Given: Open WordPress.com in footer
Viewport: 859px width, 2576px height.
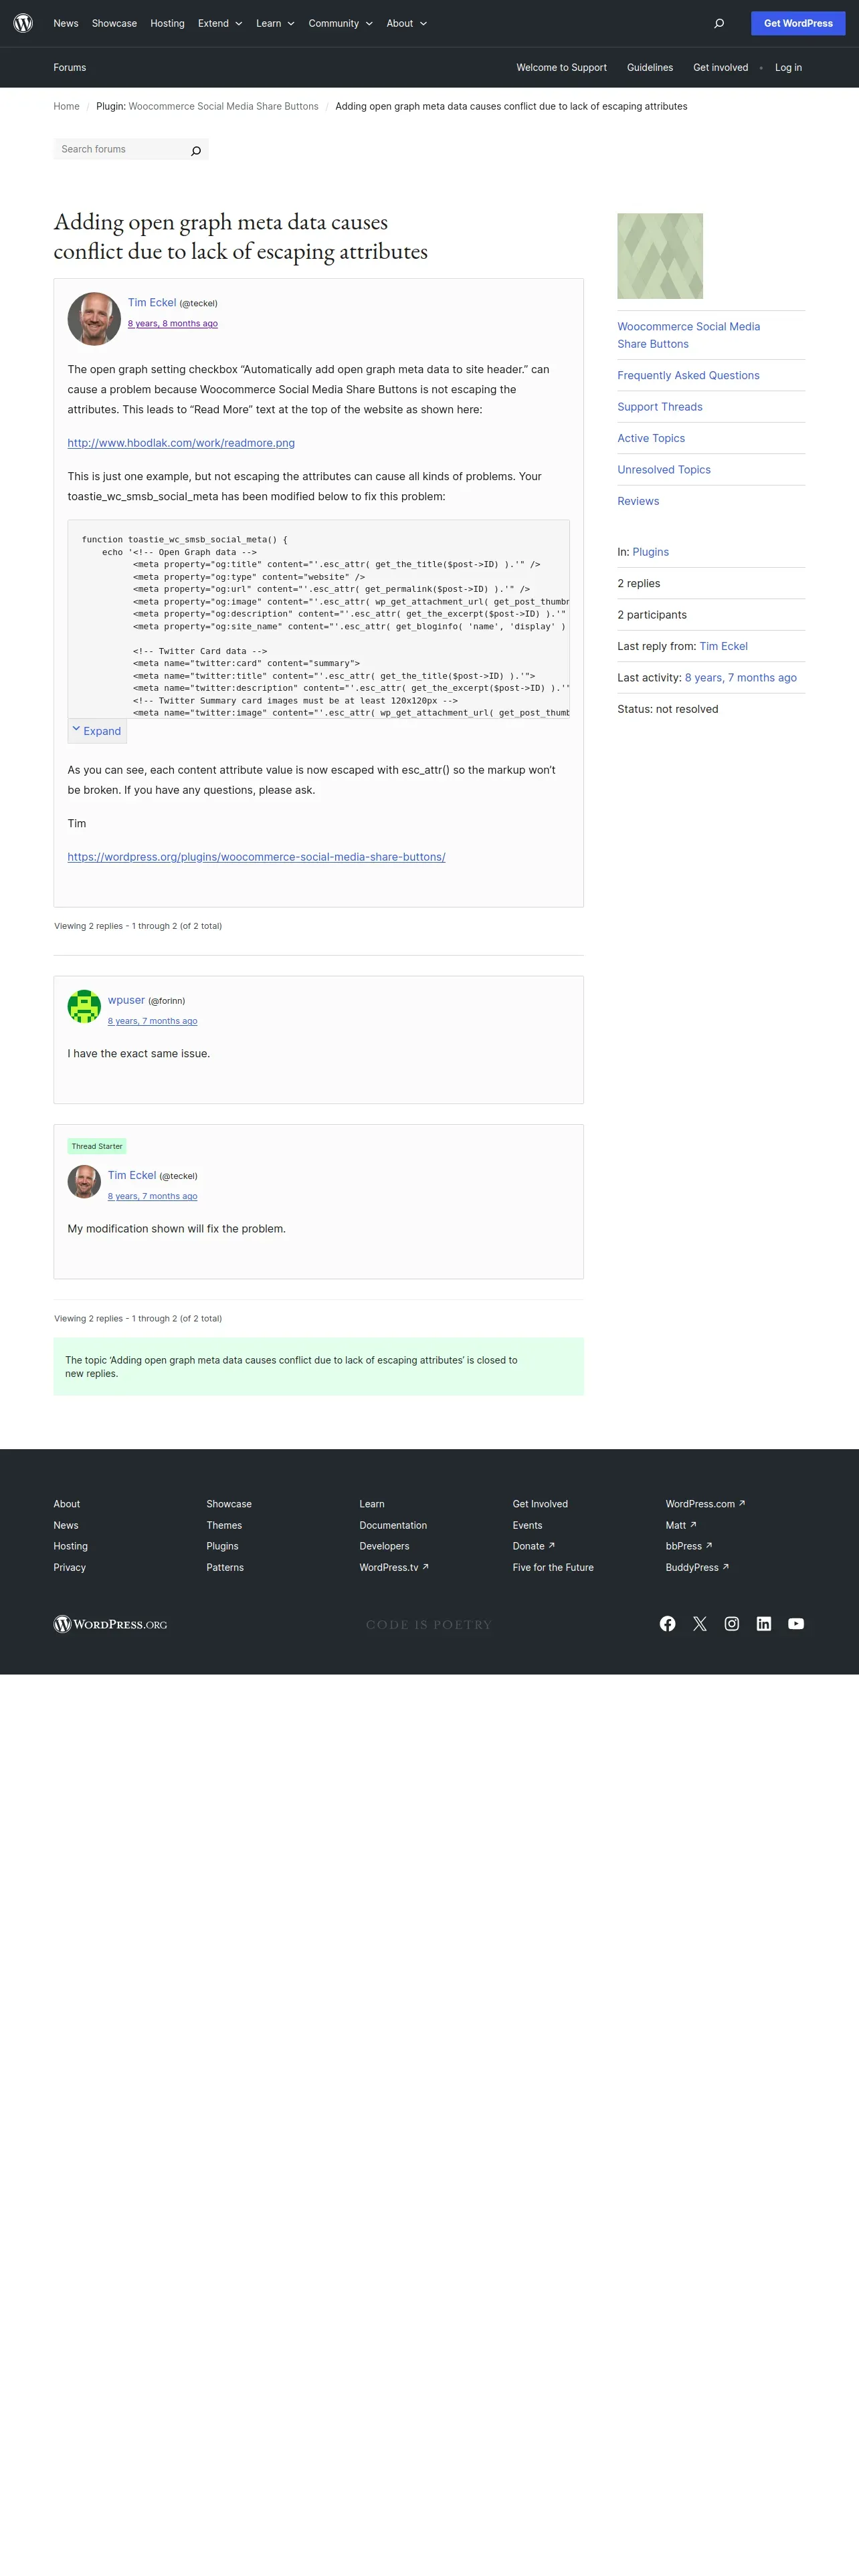Looking at the screenshot, I should (x=705, y=1504).
